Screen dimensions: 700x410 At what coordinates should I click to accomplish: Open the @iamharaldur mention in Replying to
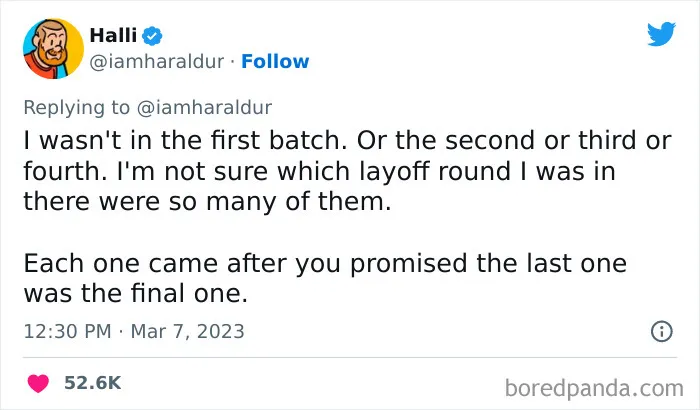point(204,108)
